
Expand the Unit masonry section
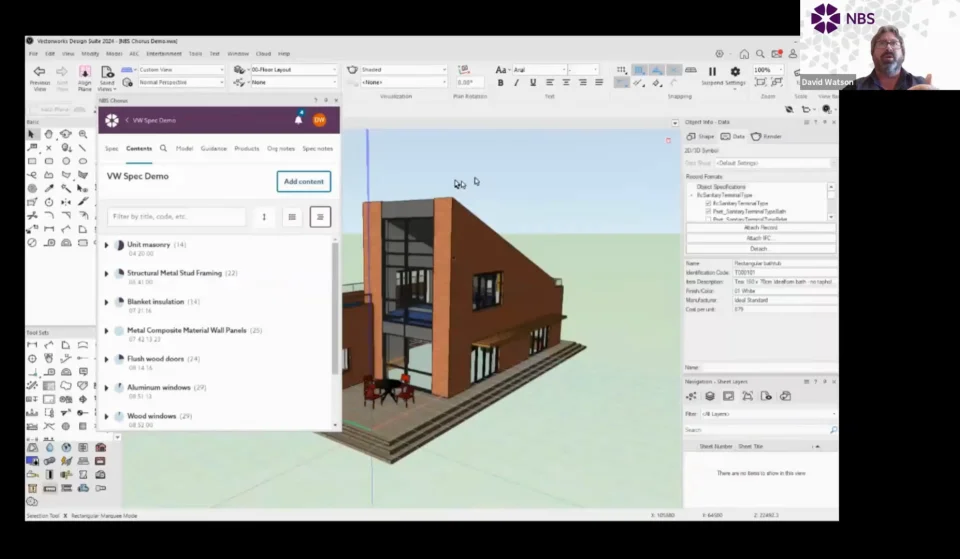[107, 245]
